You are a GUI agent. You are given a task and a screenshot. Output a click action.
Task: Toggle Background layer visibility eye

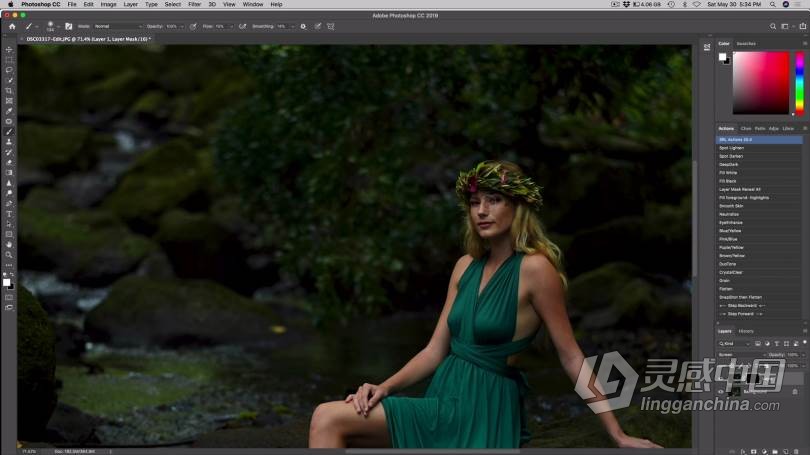click(721, 392)
